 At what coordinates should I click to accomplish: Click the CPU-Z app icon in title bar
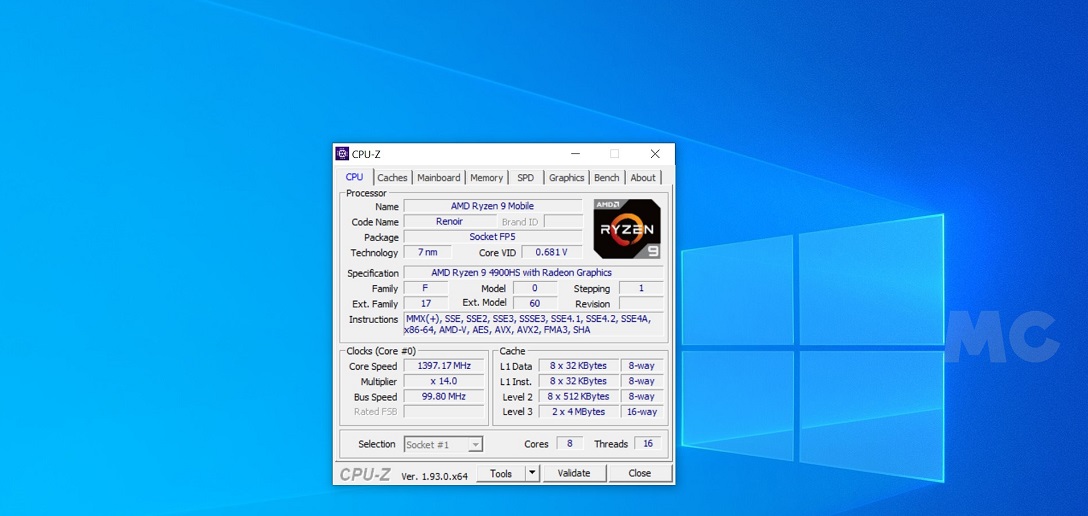point(342,154)
